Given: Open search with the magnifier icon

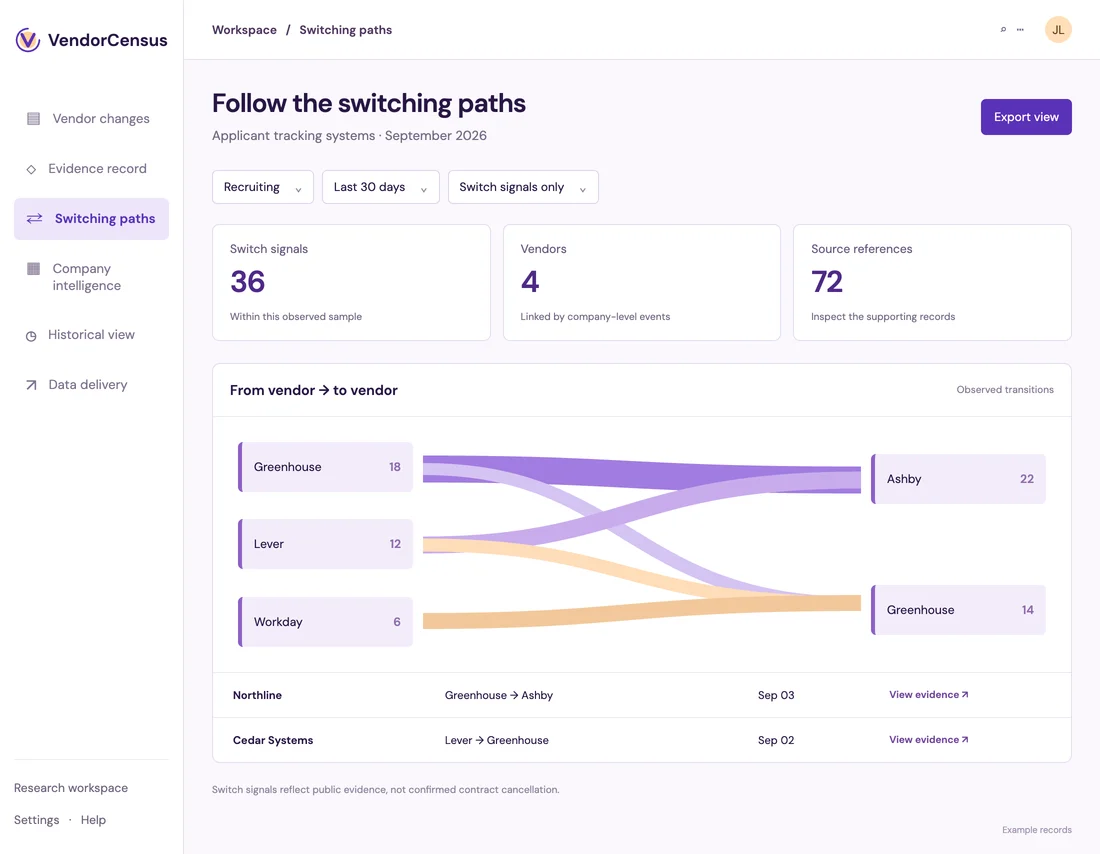Looking at the screenshot, I should pos(1003,29).
